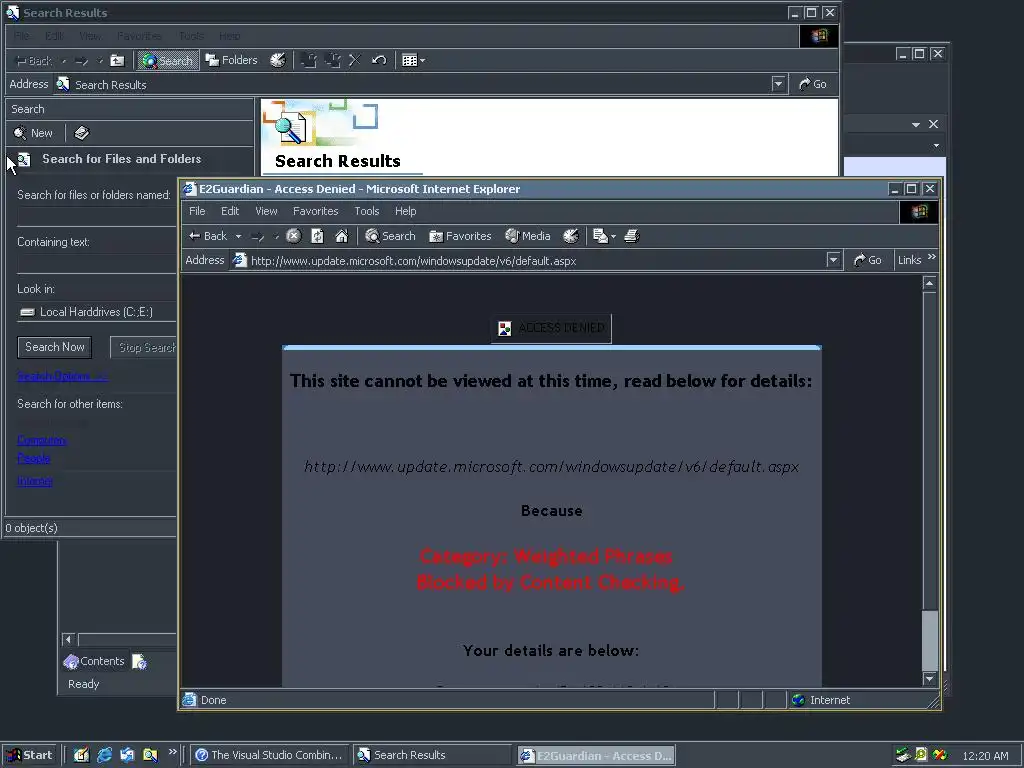This screenshot has height=768, width=1024.
Task: Click the ACCESS DENIED broken image placeholder
Action: 551,328
